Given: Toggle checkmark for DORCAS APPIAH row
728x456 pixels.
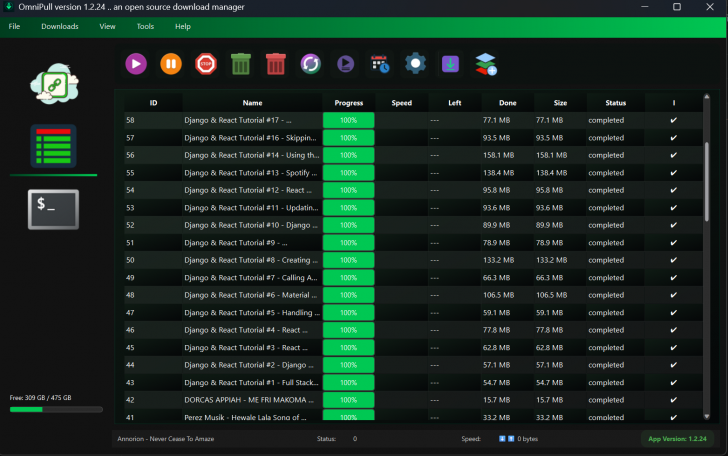Looking at the screenshot, I should [674, 400].
